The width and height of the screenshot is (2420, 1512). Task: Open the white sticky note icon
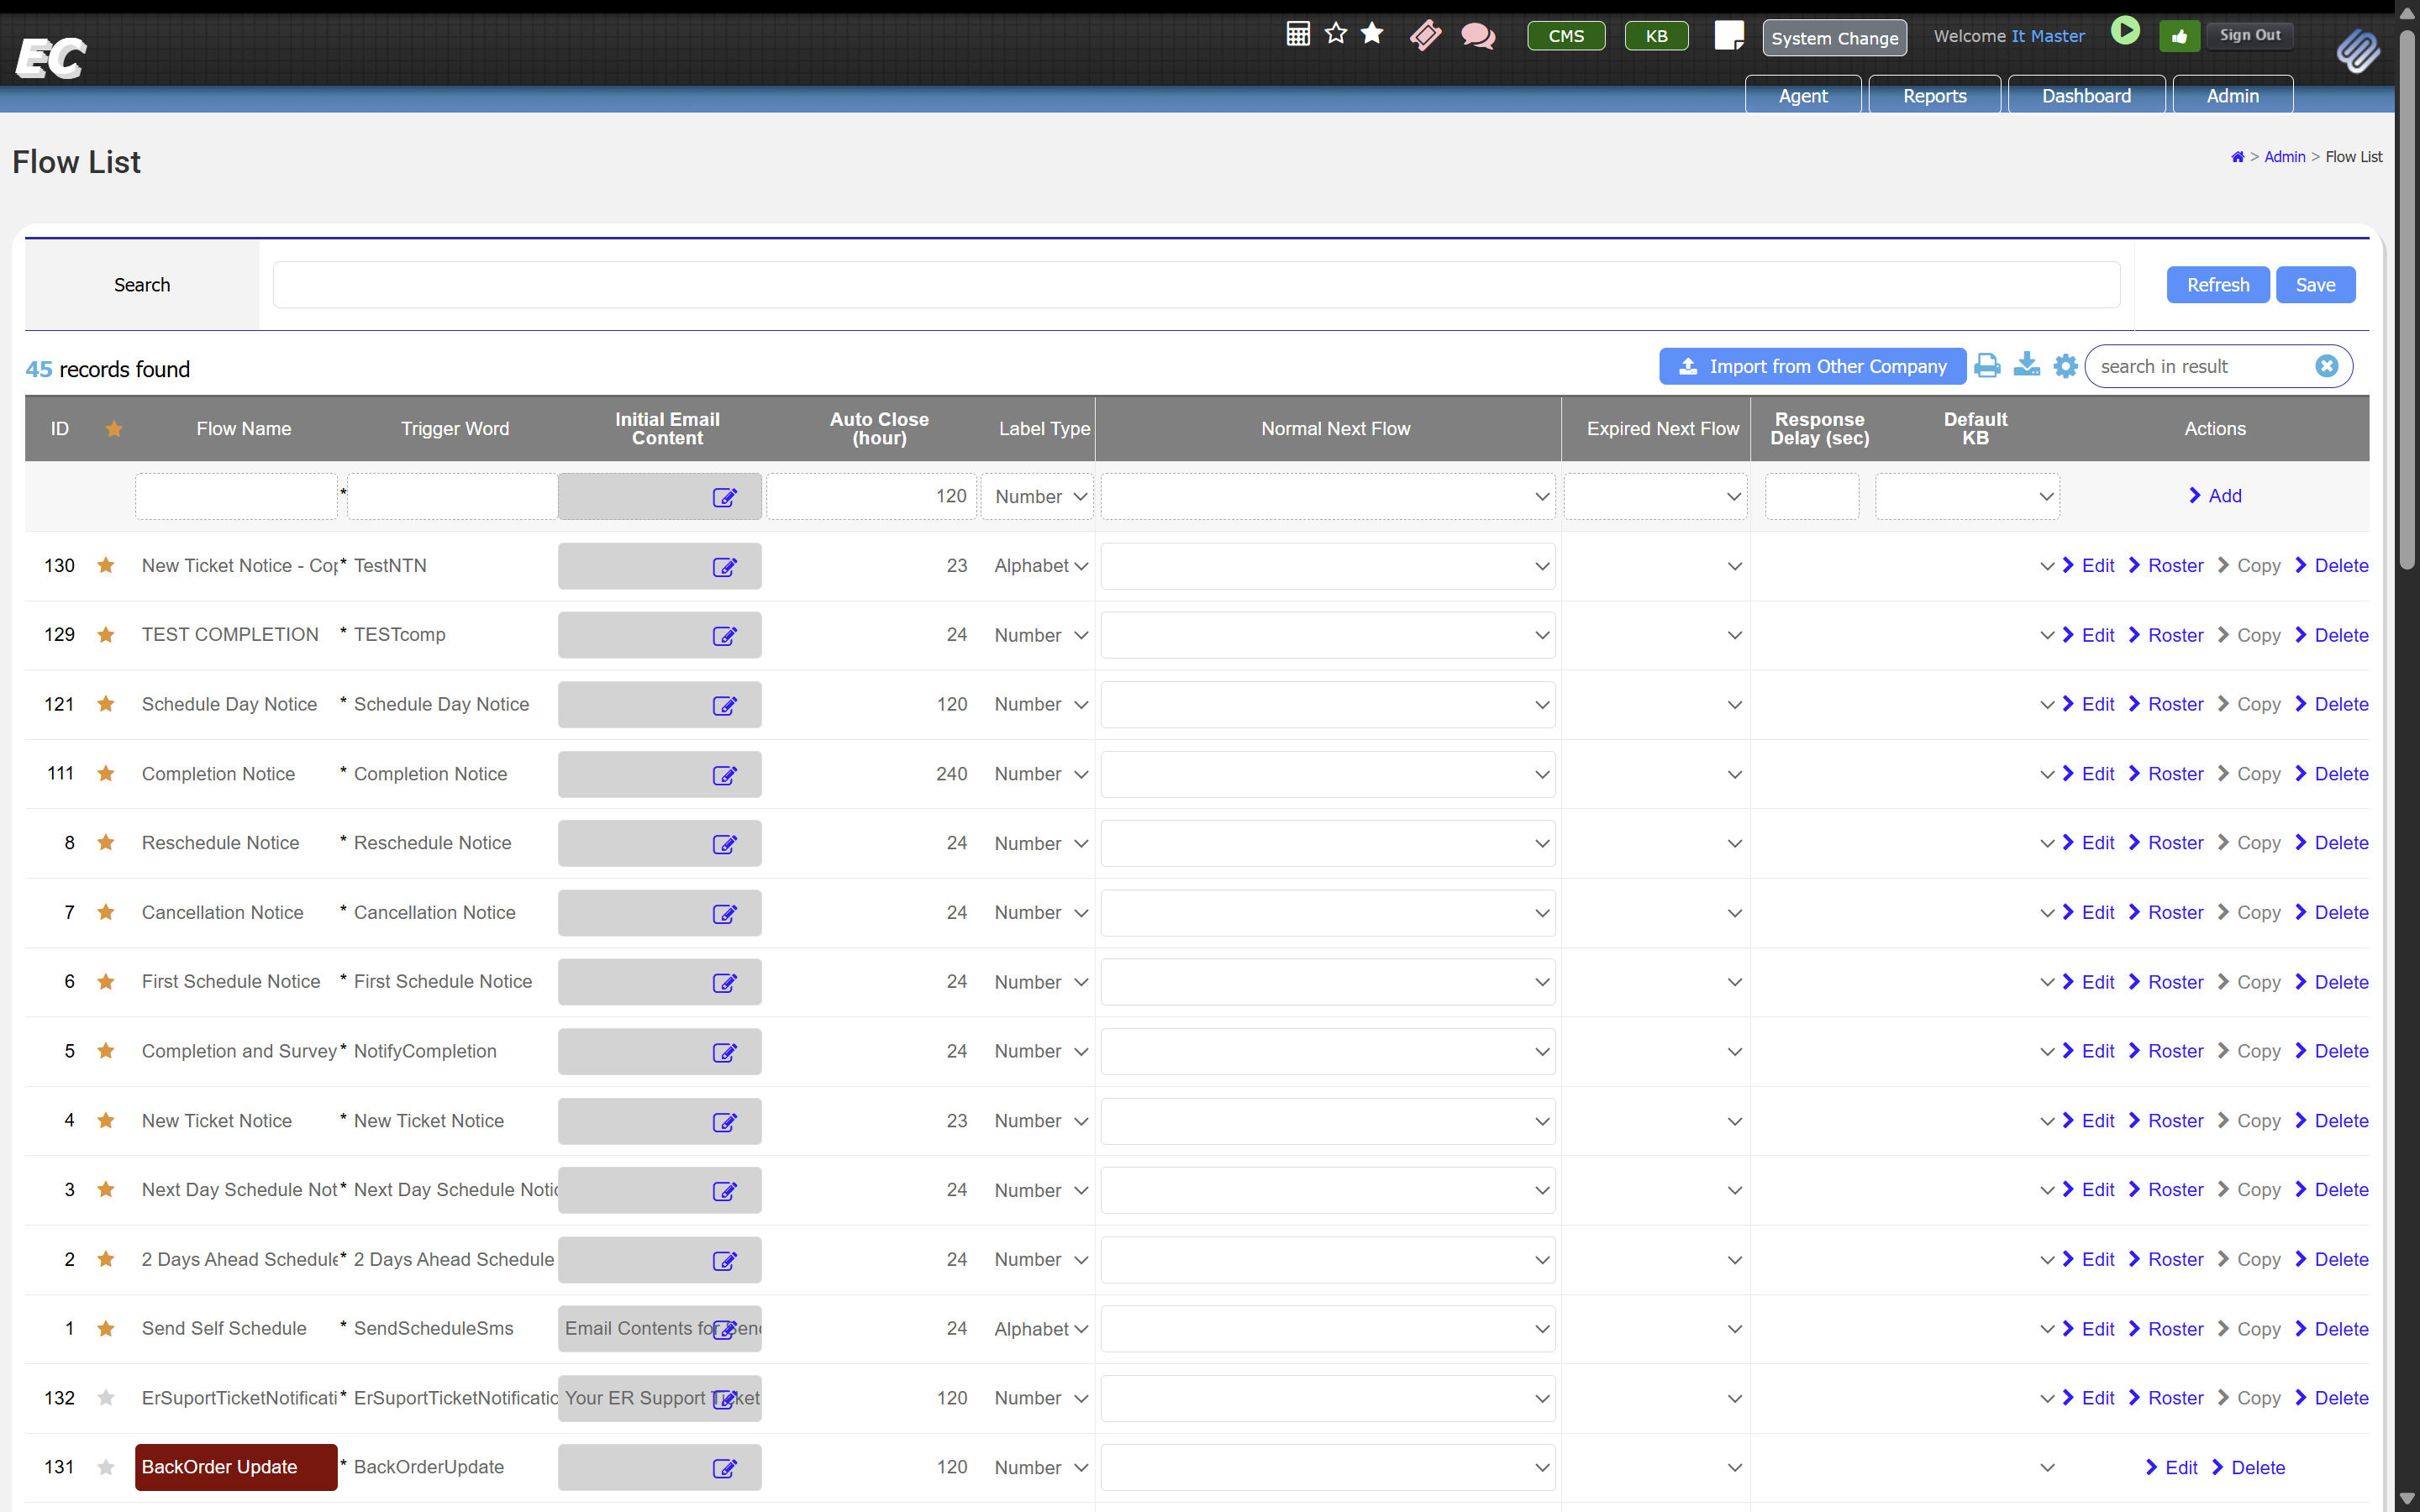click(1729, 35)
